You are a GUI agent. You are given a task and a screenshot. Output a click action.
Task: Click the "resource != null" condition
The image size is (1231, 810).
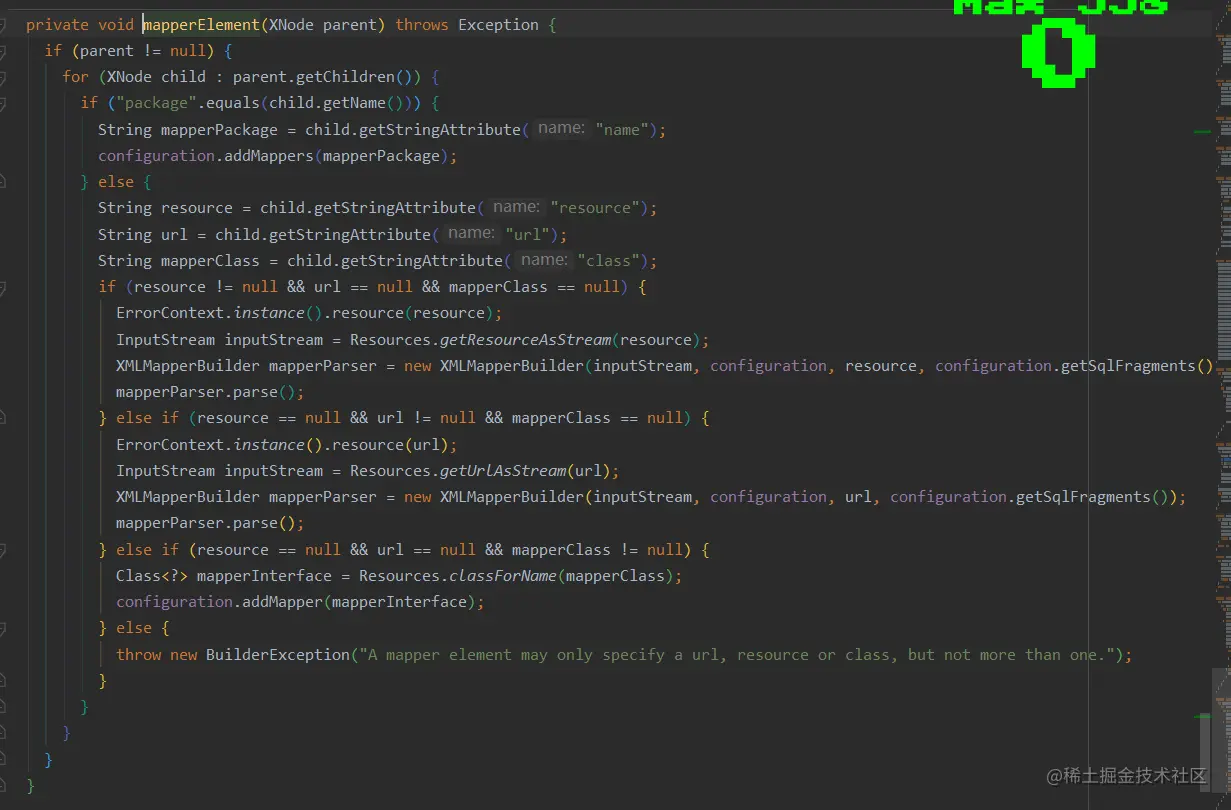(206, 287)
